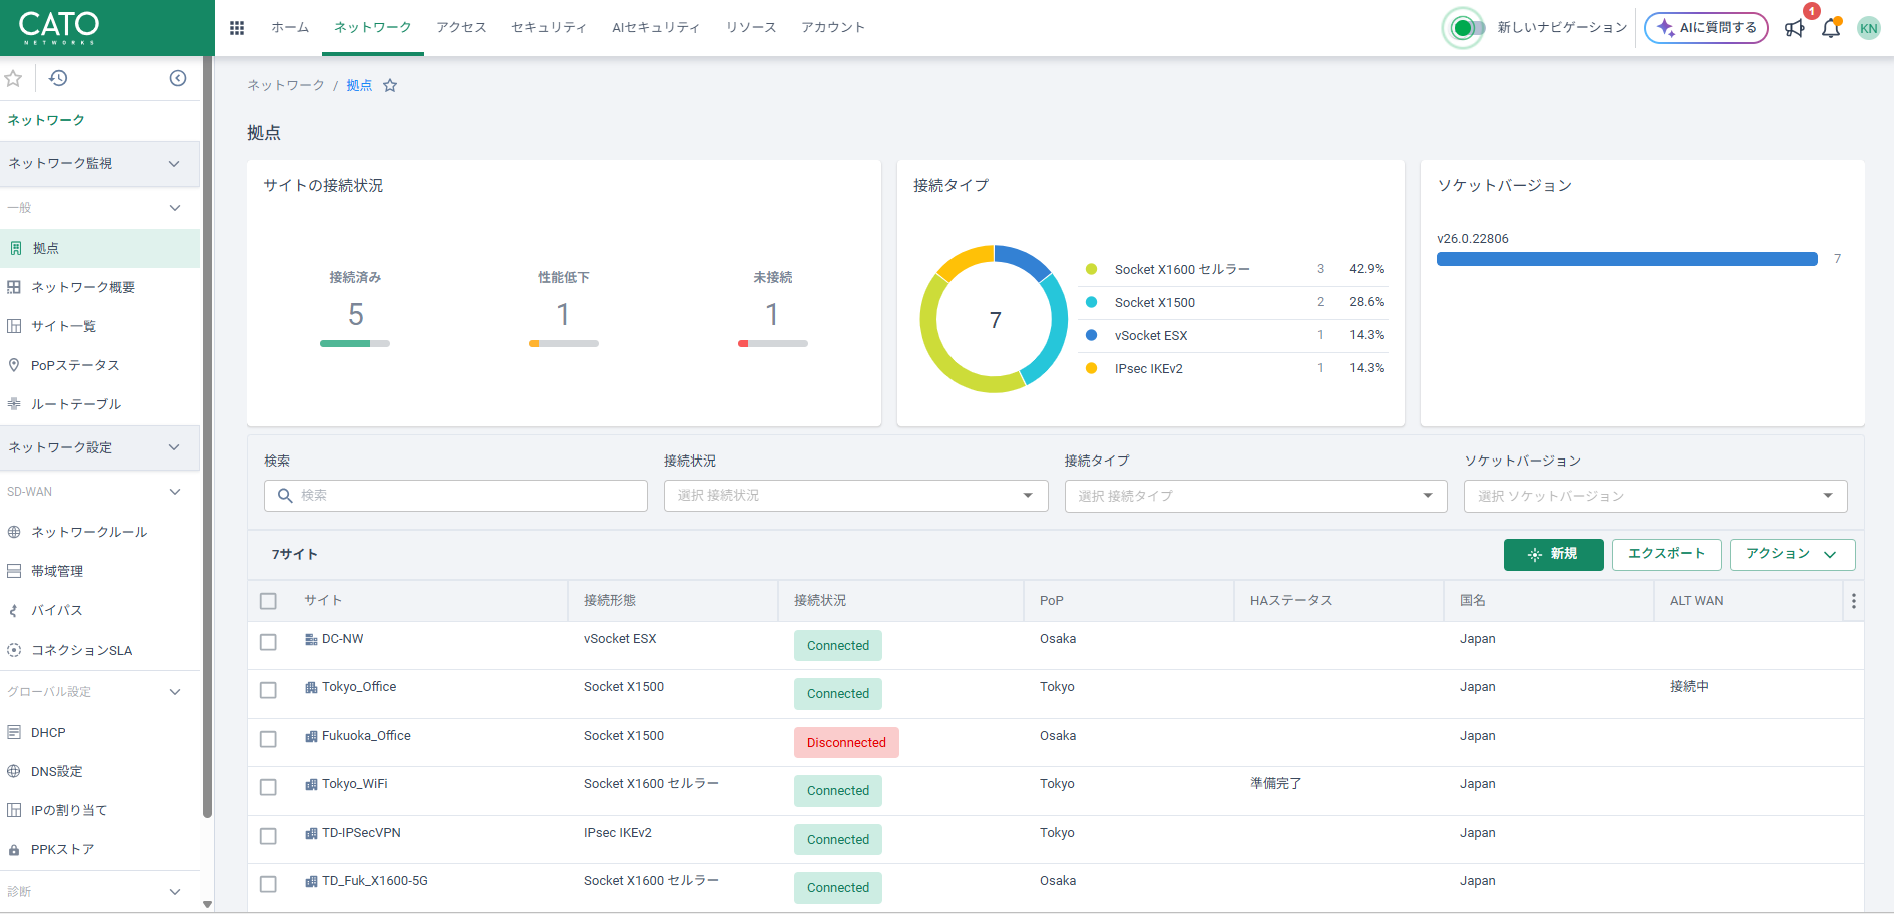Open the notifications bell icon
The width and height of the screenshot is (1894, 914).
[1831, 28]
